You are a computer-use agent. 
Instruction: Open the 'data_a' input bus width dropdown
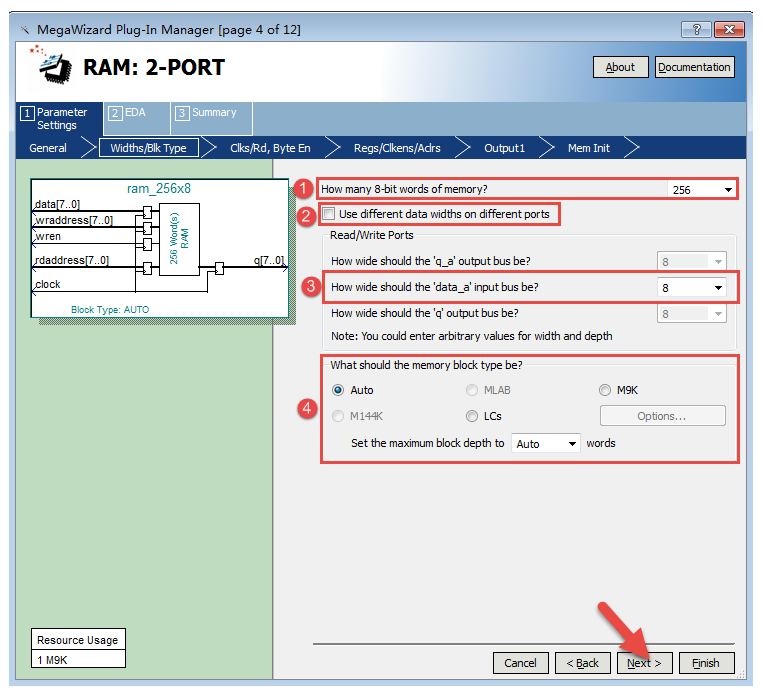point(691,287)
